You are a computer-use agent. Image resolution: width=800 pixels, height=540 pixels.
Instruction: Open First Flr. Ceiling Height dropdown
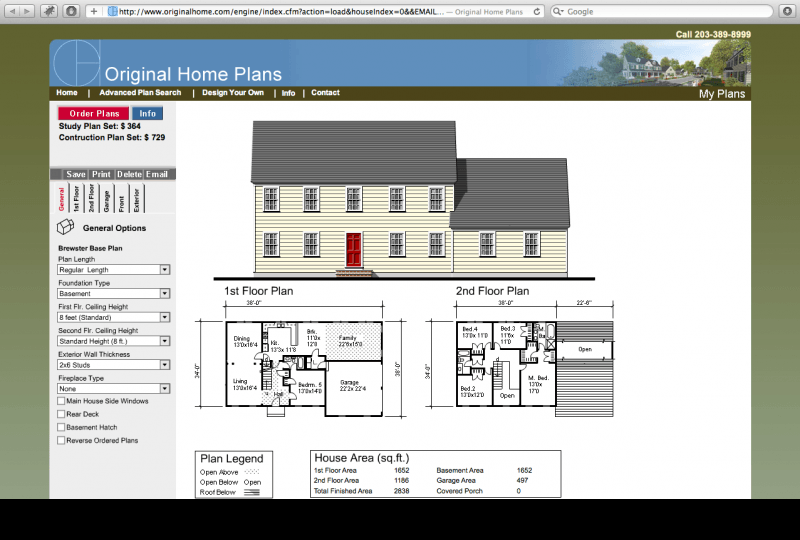114,317
